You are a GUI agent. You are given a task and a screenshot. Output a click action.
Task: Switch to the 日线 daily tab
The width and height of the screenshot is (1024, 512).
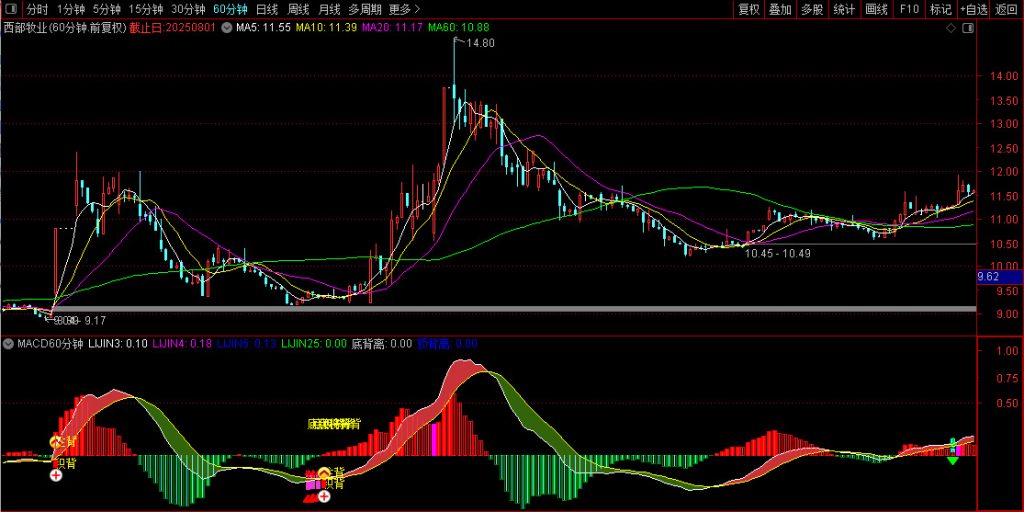266,9
